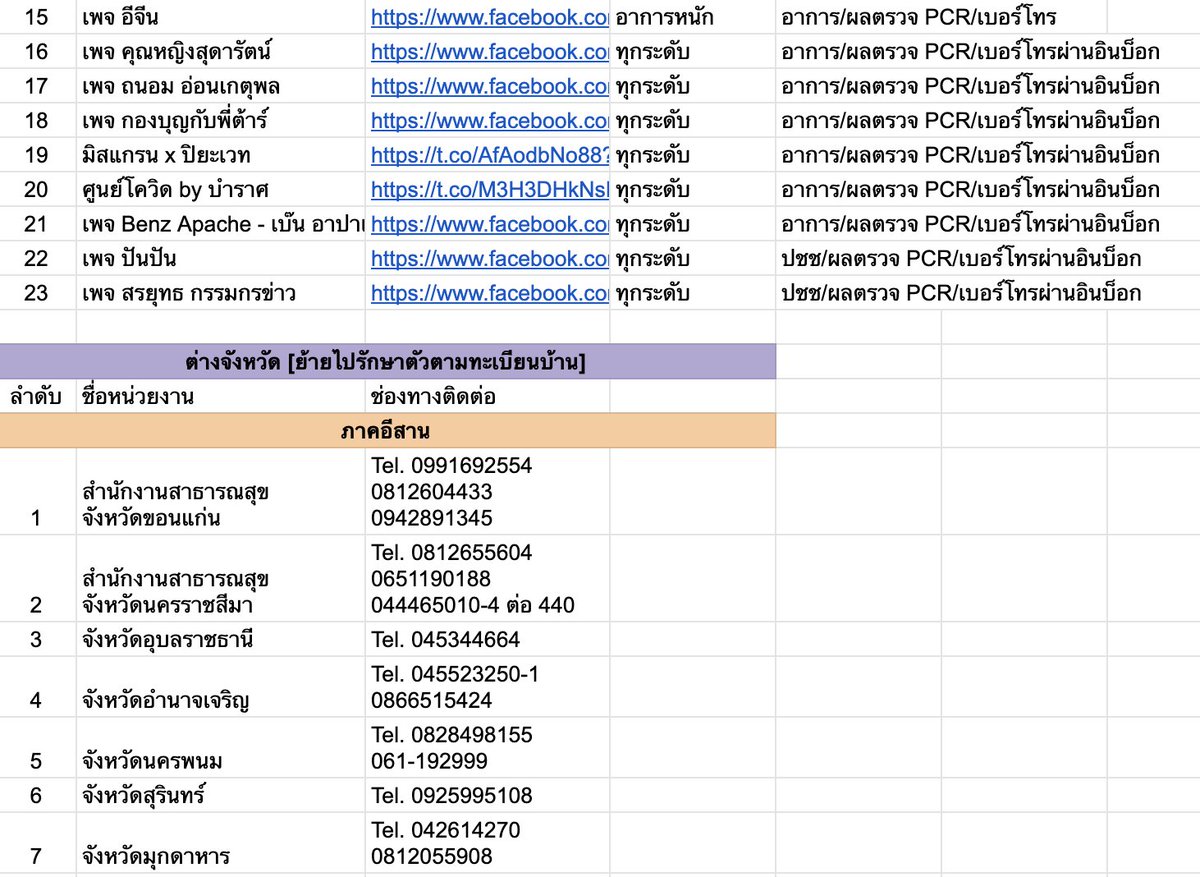Select the number 23 cell

point(38,293)
